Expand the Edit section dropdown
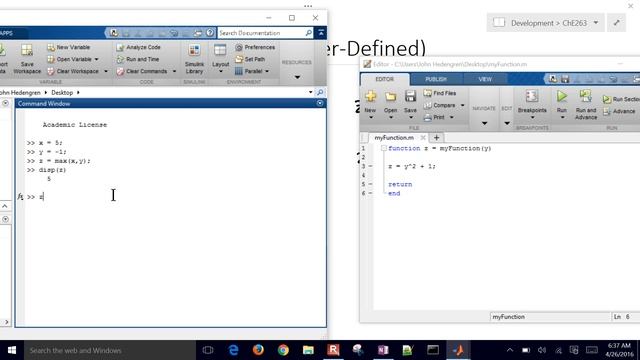This screenshot has height=360, width=640. pos(507,123)
